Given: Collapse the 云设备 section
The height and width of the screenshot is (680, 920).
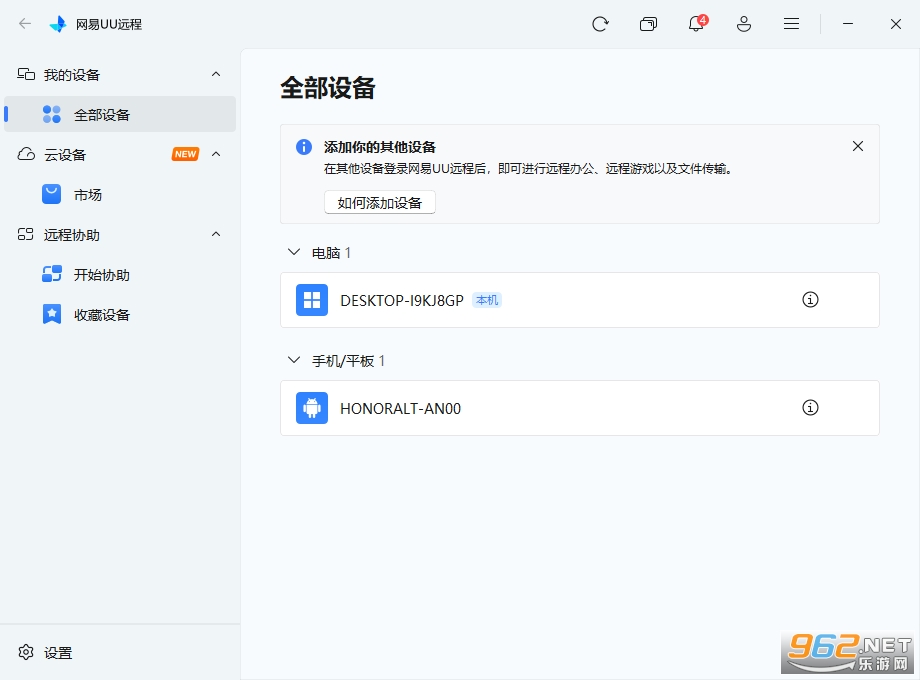Looking at the screenshot, I should (x=216, y=154).
